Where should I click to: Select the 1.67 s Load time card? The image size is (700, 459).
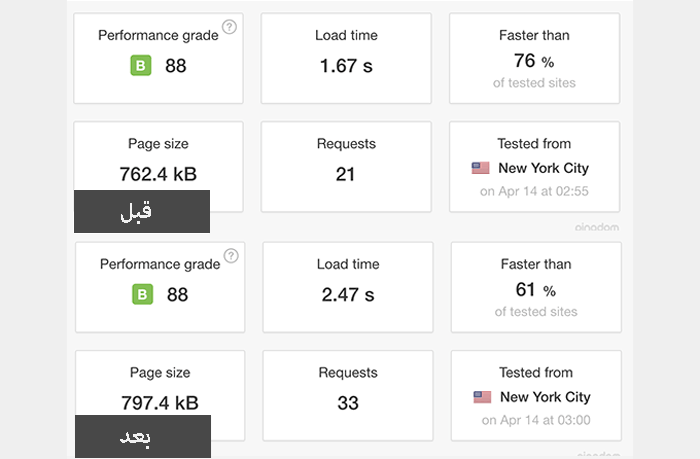pos(347,57)
